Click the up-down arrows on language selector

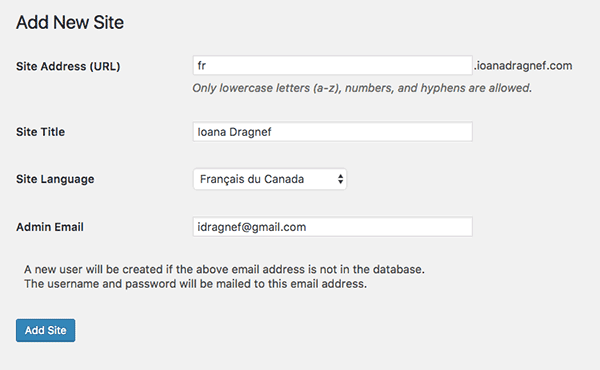340,179
